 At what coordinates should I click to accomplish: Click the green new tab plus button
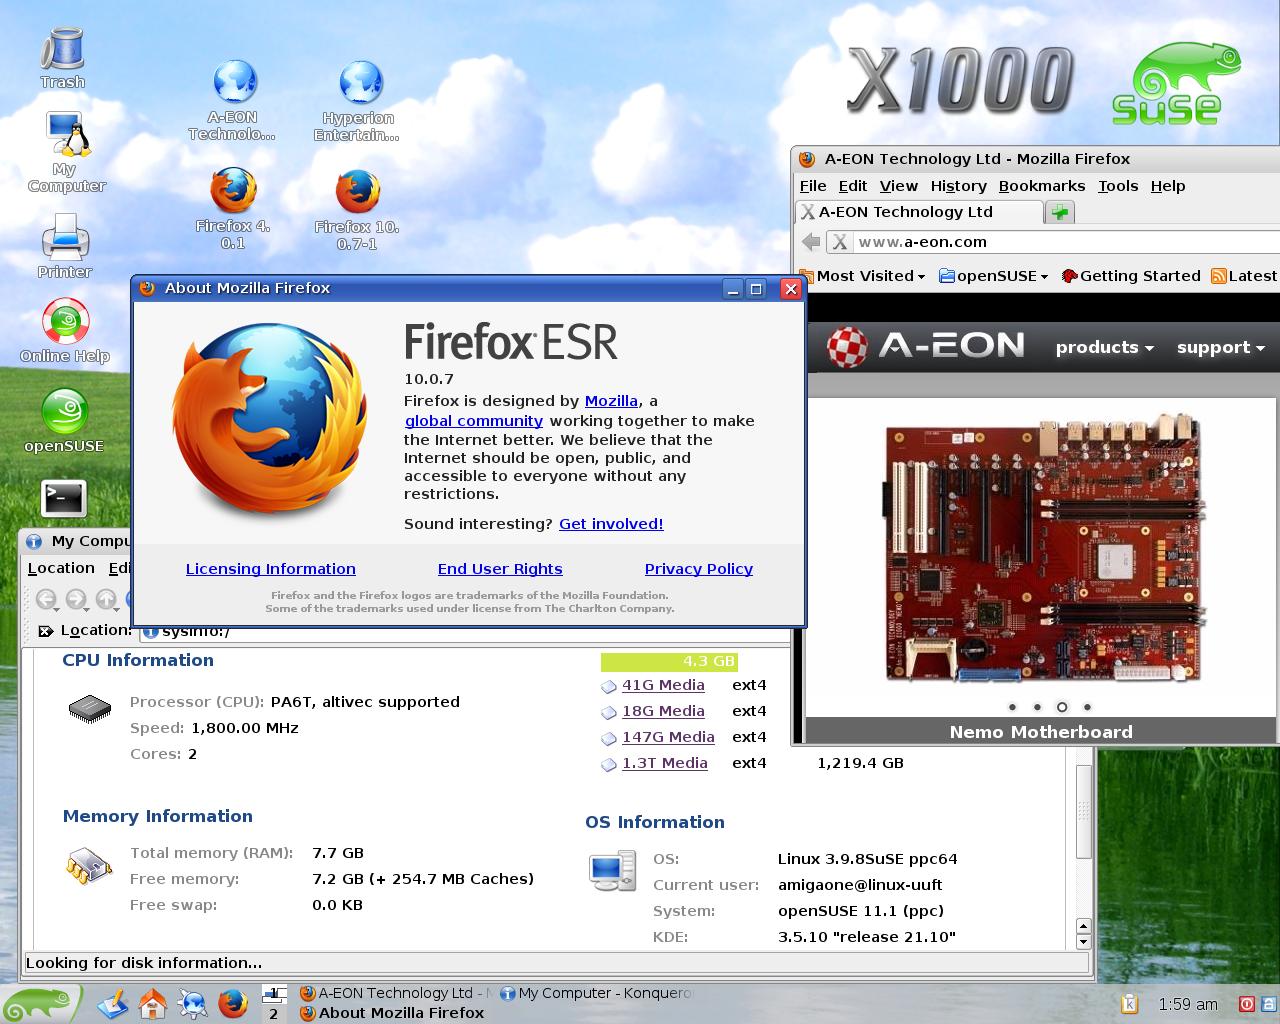click(1060, 212)
